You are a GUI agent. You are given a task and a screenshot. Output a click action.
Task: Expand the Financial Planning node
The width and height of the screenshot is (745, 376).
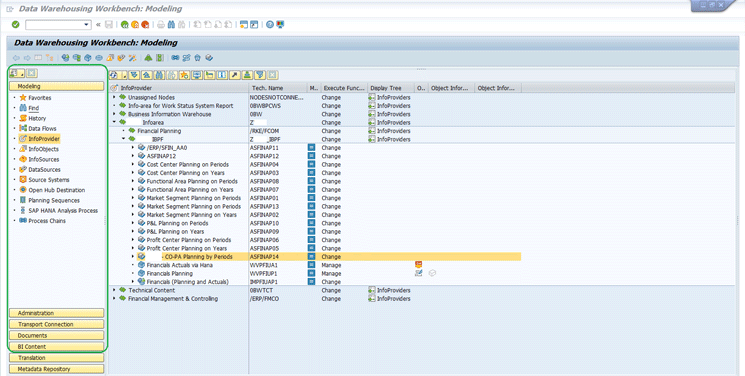(124, 131)
